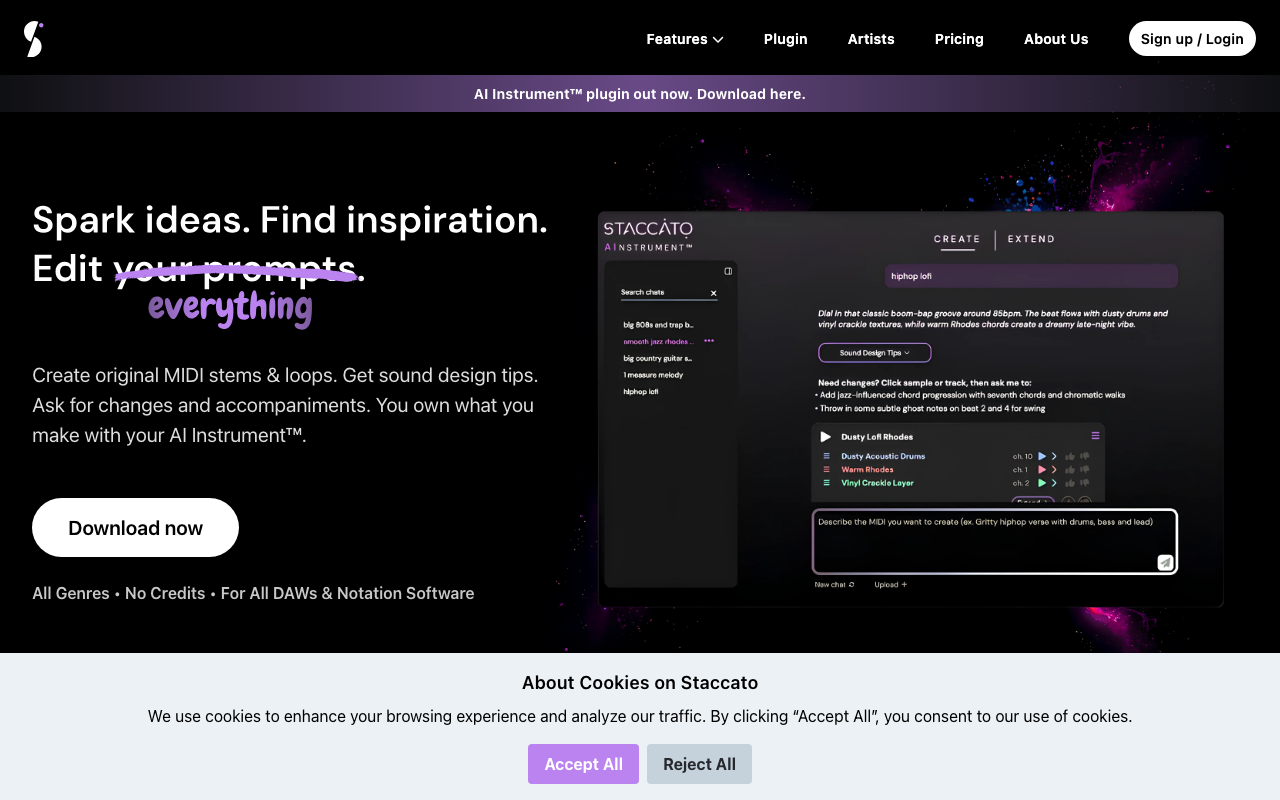This screenshot has width=1280, height=800.
Task: Thumbs down the Vinyl Crackle Layer track
Action: tap(1085, 483)
